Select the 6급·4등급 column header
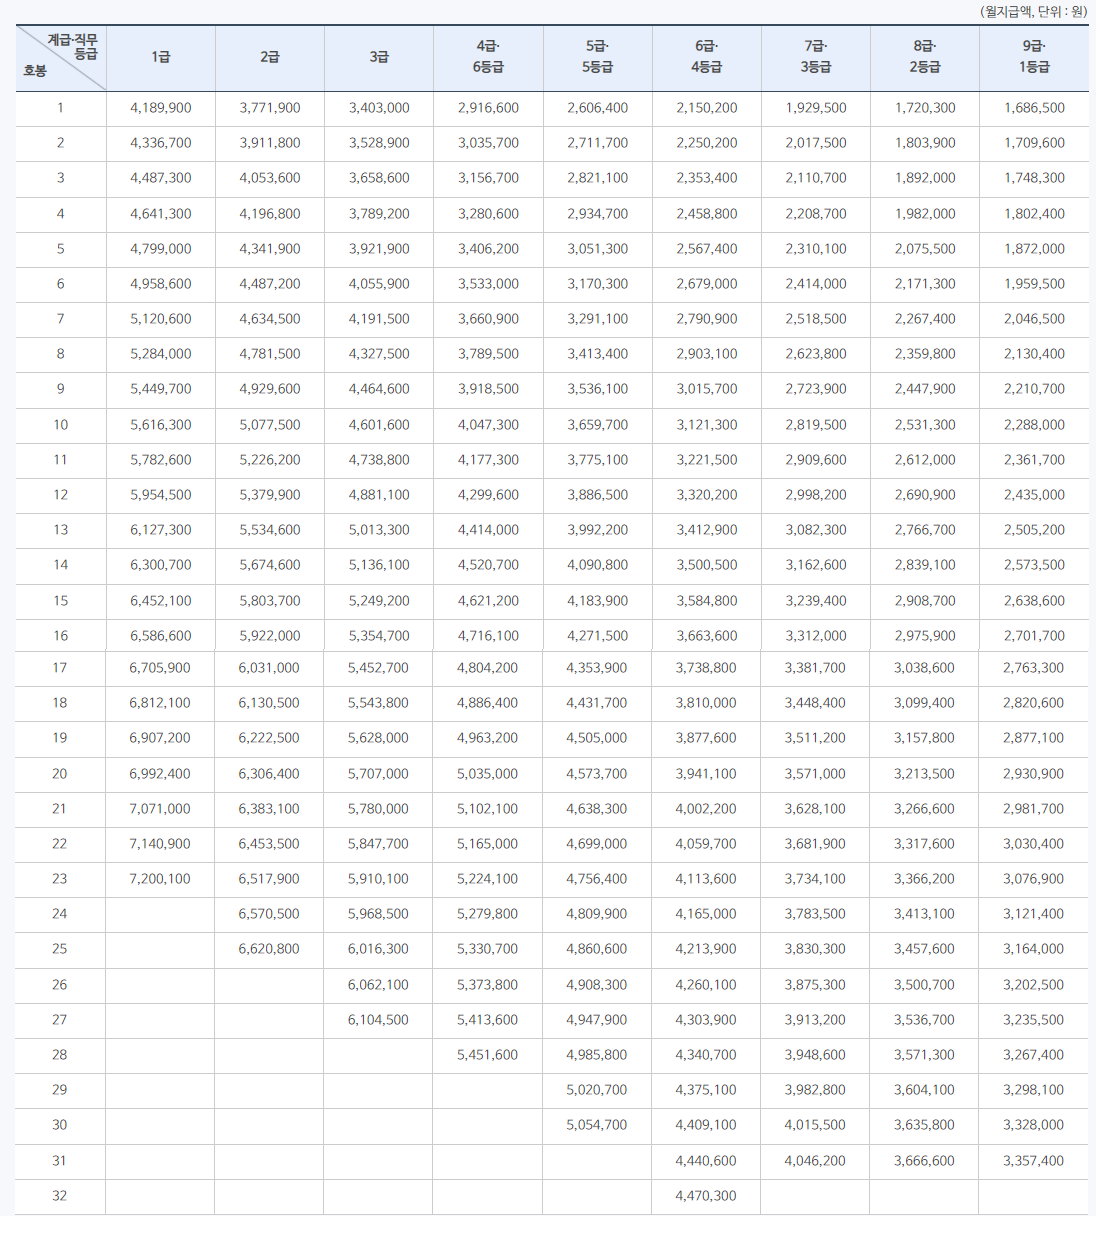This screenshot has width=1096, height=1233. coord(707,57)
